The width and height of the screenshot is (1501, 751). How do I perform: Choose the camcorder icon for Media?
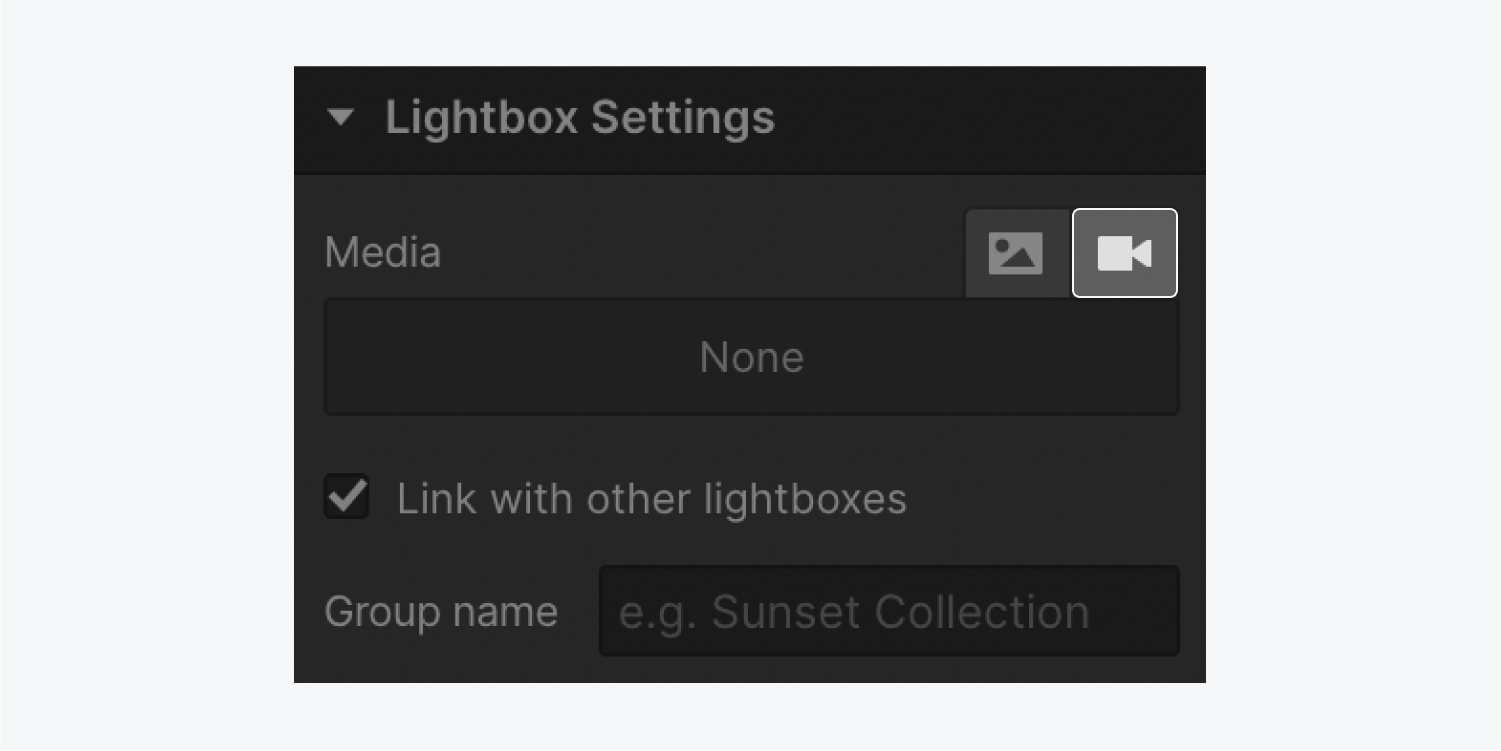pos(1124,253)
